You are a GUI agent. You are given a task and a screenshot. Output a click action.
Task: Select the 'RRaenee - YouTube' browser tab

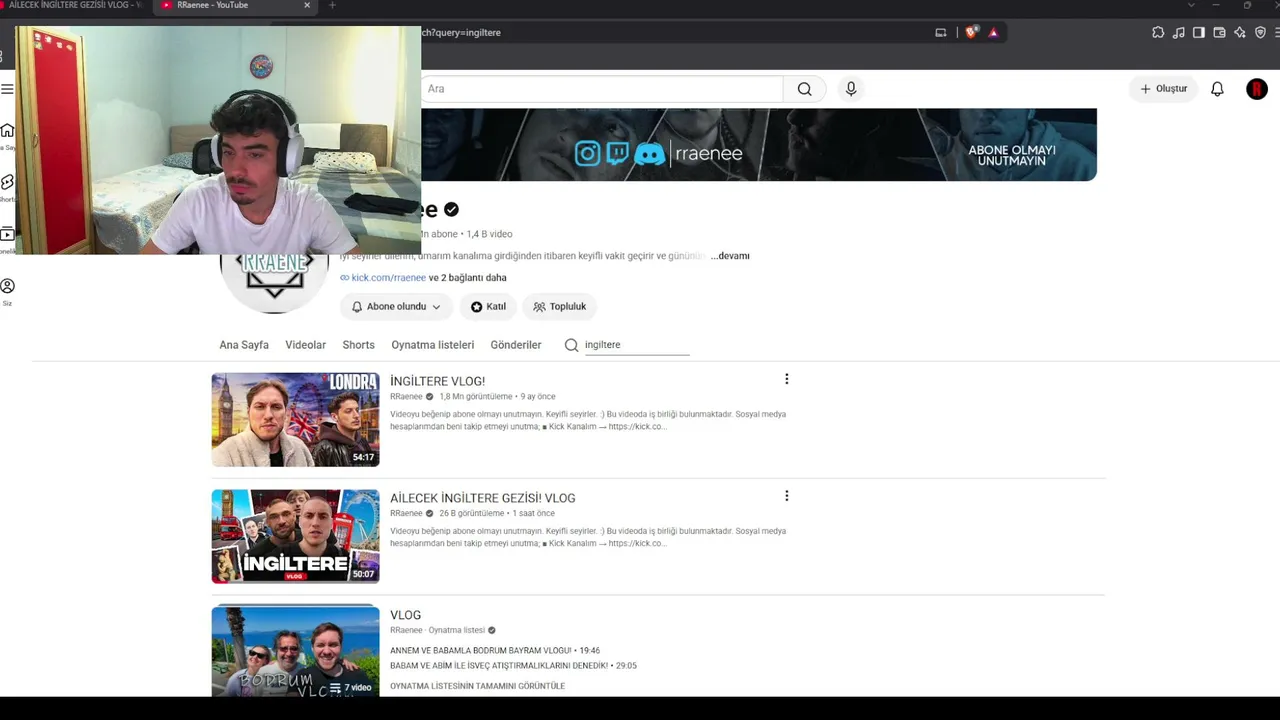(x=235, y=6)
